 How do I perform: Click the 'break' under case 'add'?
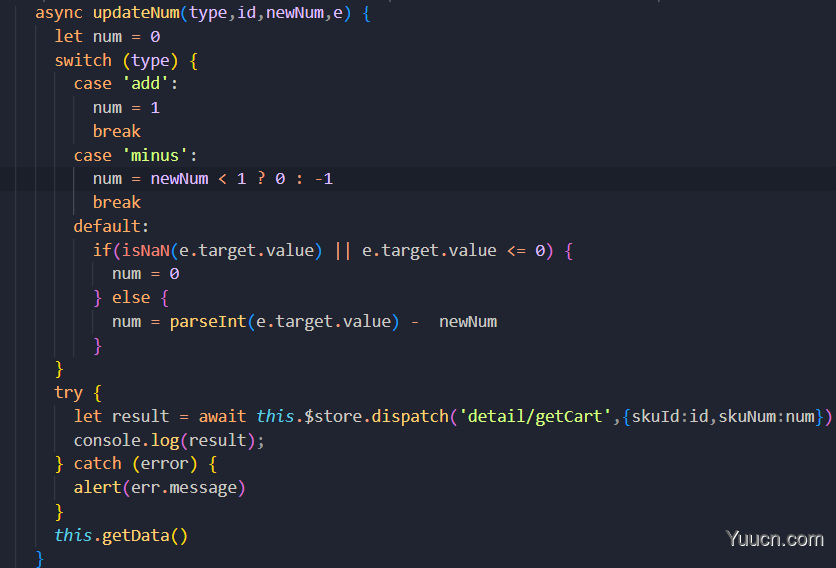[117, 131]
